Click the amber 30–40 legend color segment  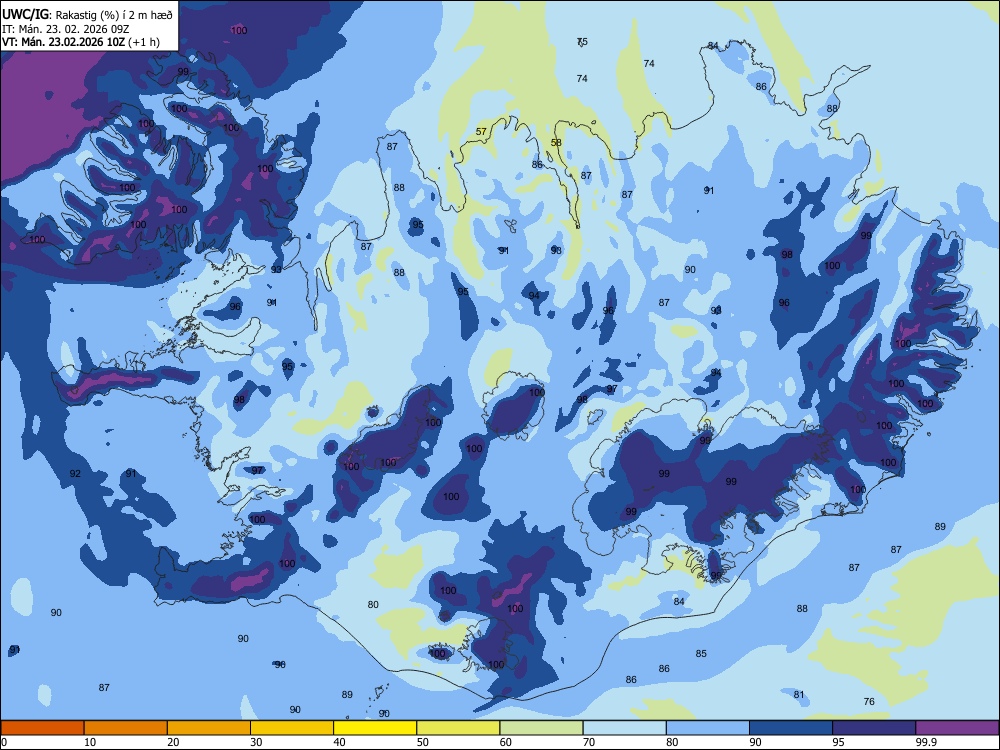(x=292, y=728)
